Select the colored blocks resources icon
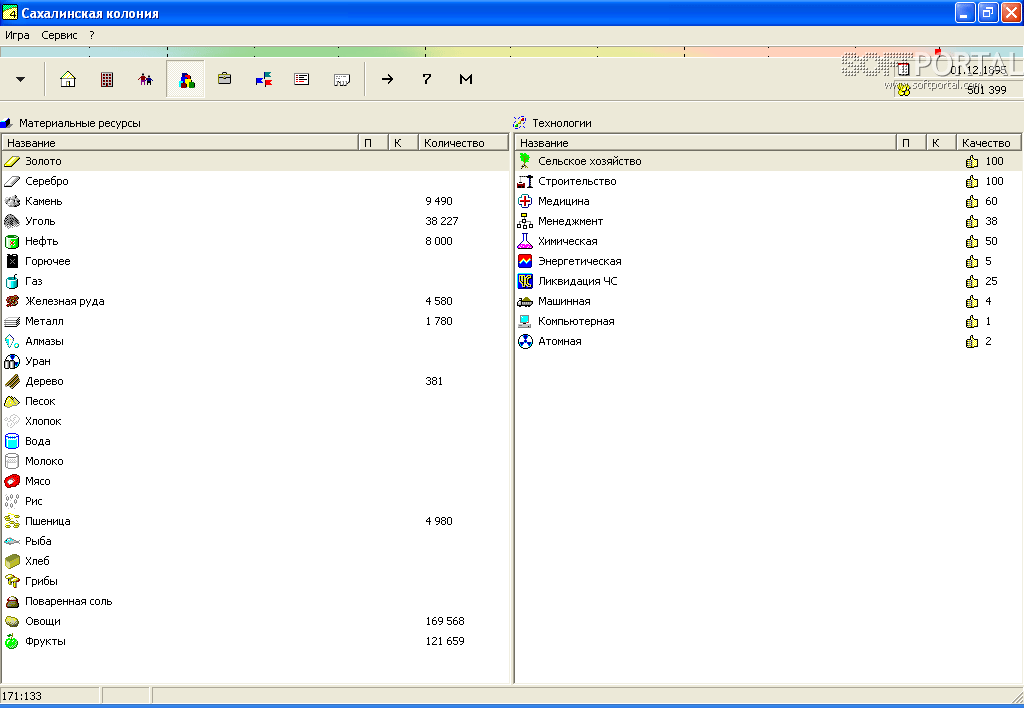This screenshot has width=1024, height=708. 186,79
